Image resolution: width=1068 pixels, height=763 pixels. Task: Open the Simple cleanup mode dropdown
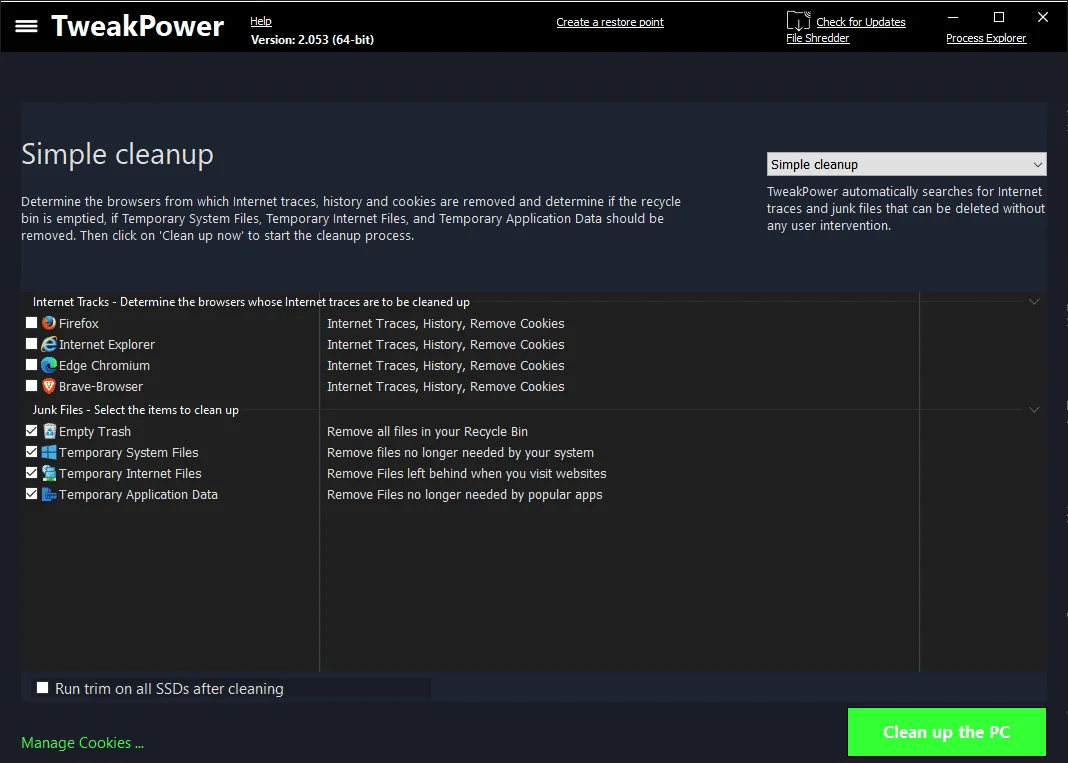pos(907,164)
